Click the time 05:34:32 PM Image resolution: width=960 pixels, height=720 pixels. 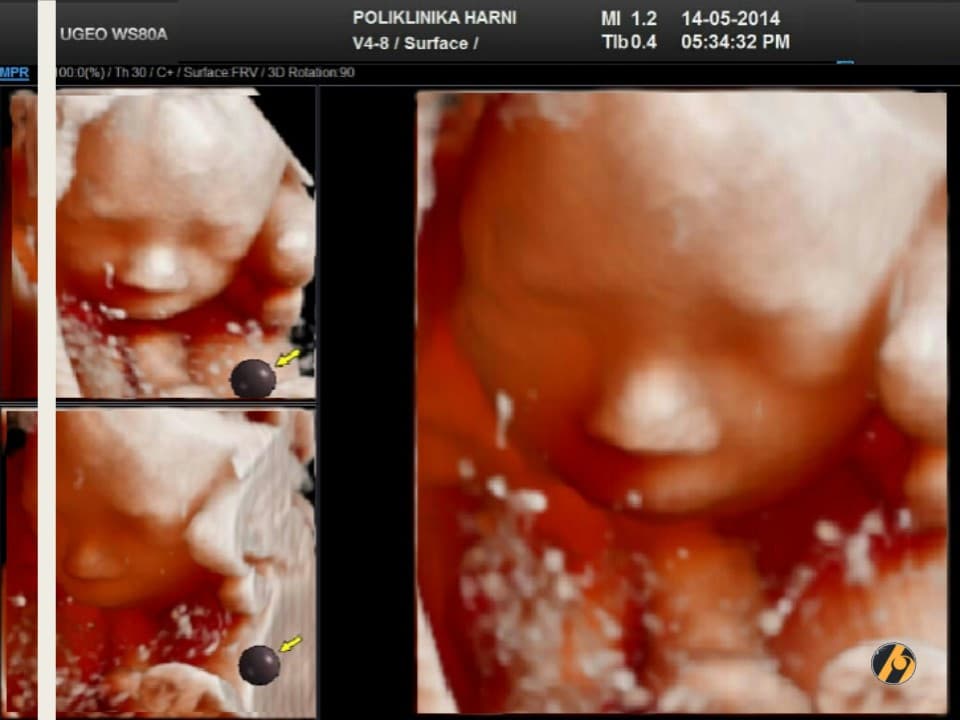coord(735,42)
